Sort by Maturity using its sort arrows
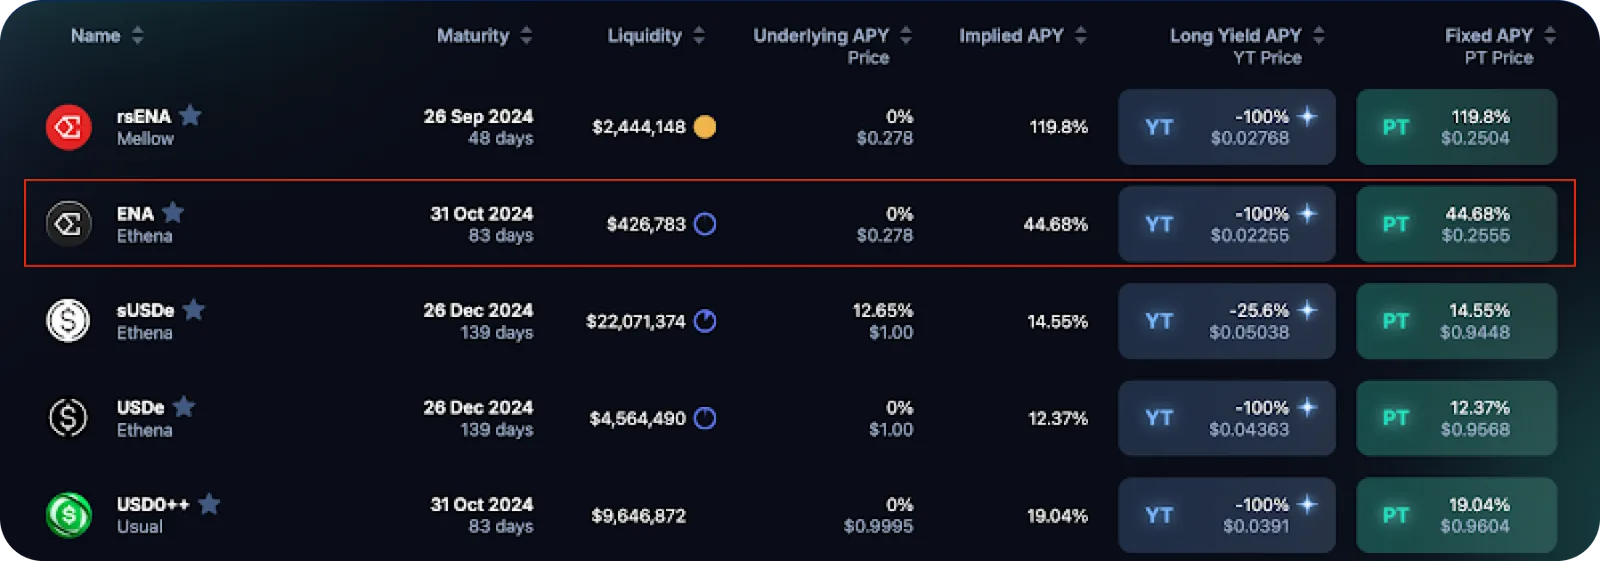The image size is (1600, 561). coord(526,36)
